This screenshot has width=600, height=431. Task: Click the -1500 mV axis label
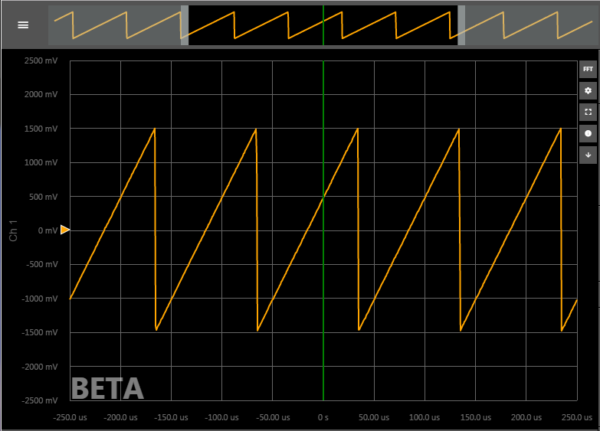pos(40,333)
